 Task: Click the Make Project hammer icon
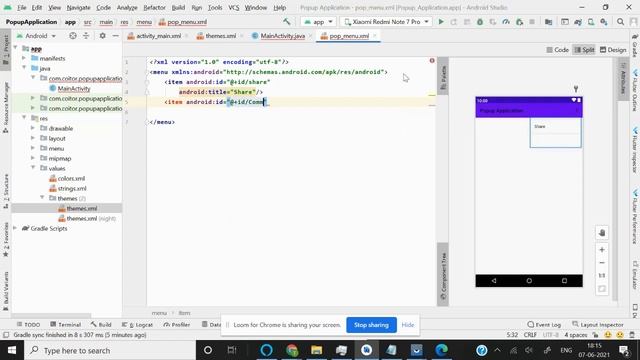pos(287,22)
